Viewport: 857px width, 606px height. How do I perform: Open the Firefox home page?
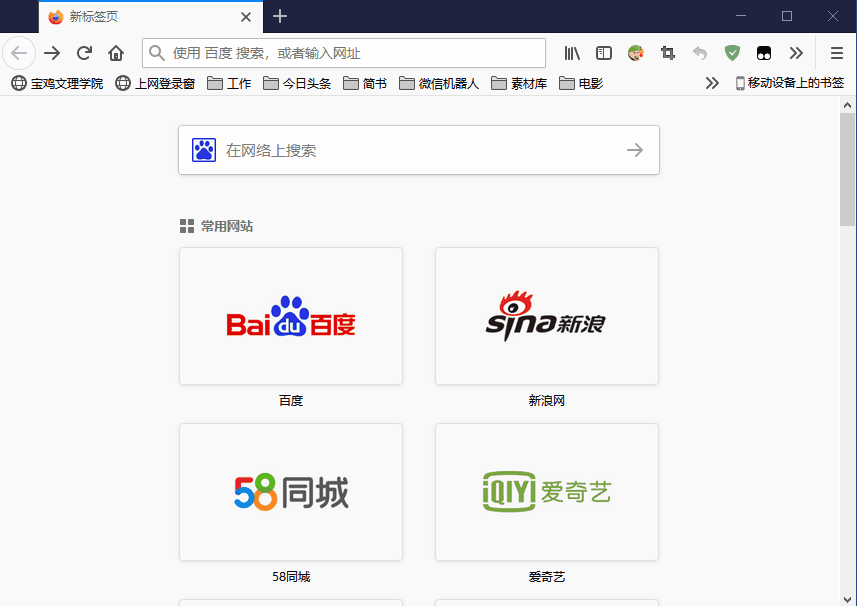116,53
